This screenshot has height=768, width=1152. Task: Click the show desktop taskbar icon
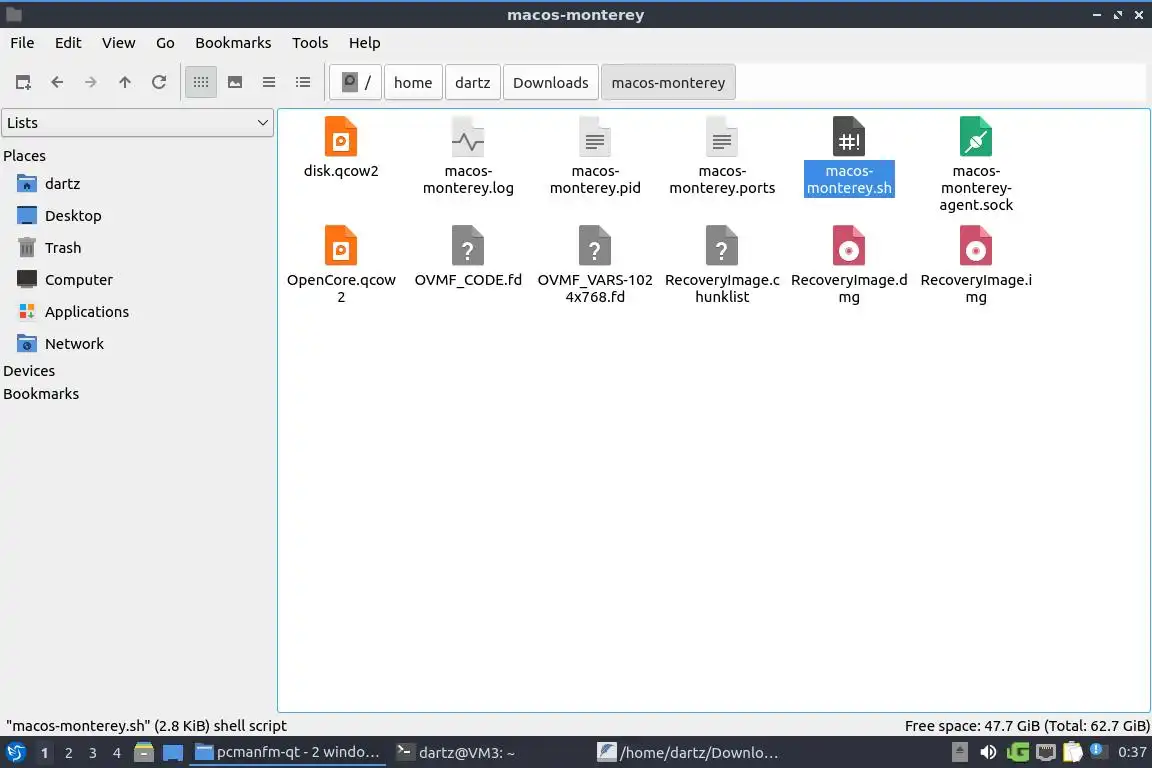(173, 753)
